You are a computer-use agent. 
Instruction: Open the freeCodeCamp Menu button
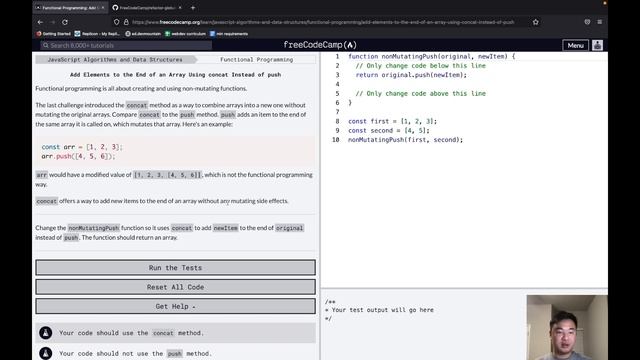[576, 45]
